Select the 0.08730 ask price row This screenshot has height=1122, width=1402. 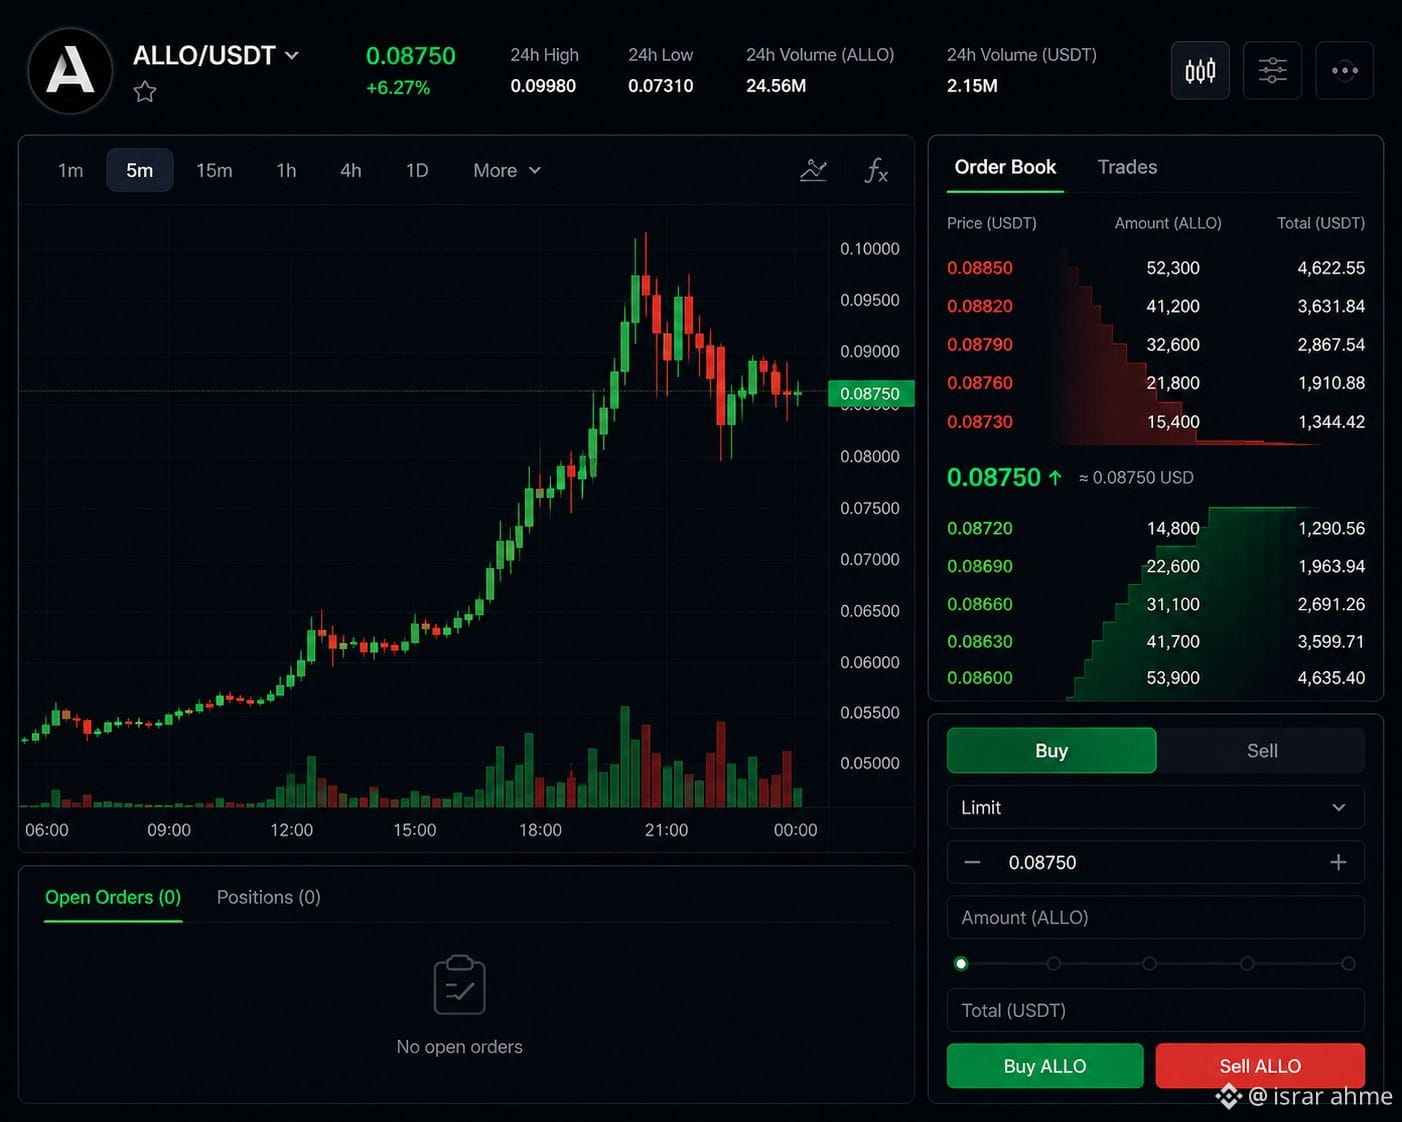coord(1156,422)
